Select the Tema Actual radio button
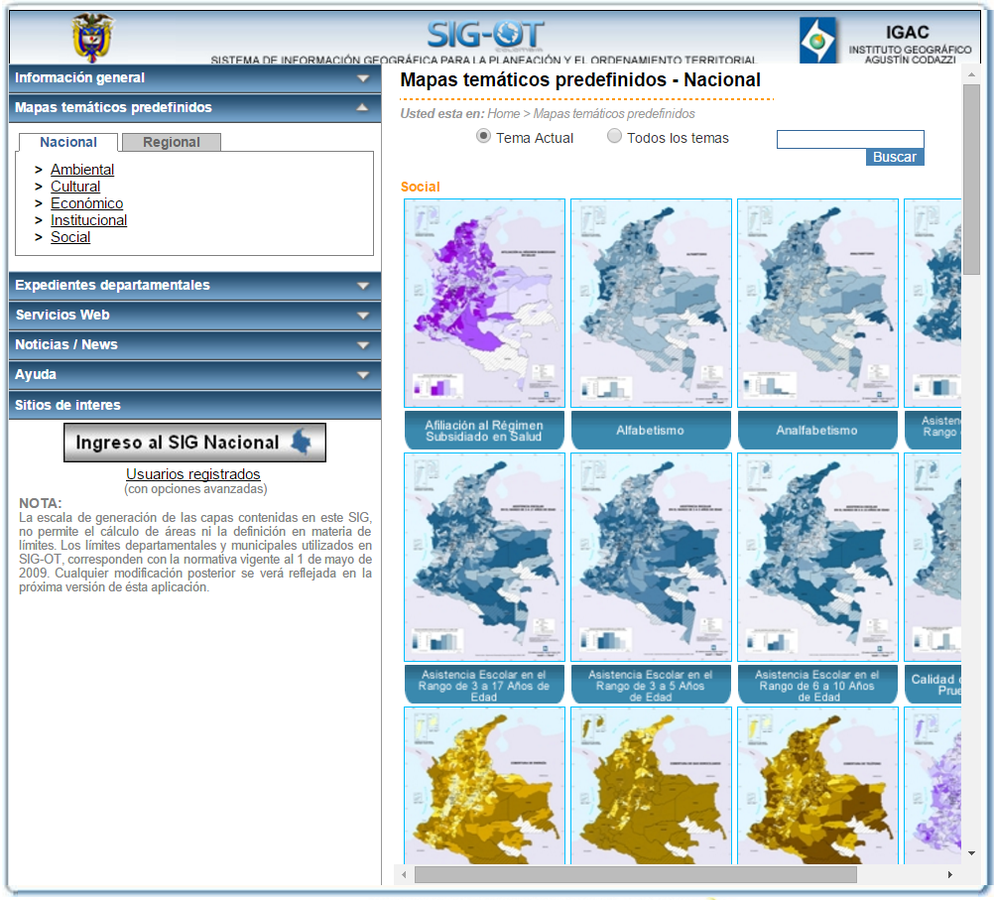Screen dimensions: 995x900 pyautogui.click(x=484, y=136)
